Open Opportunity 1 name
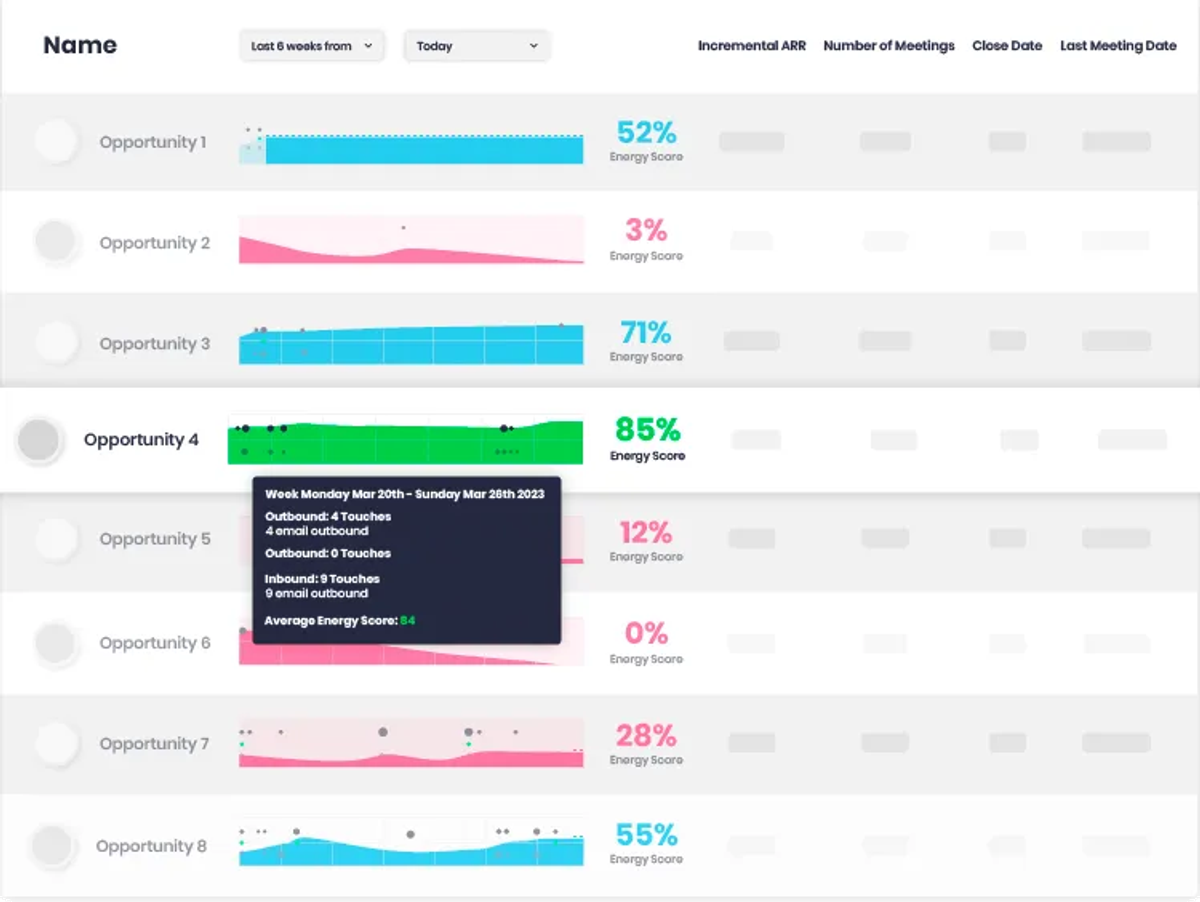 point(153,142)
